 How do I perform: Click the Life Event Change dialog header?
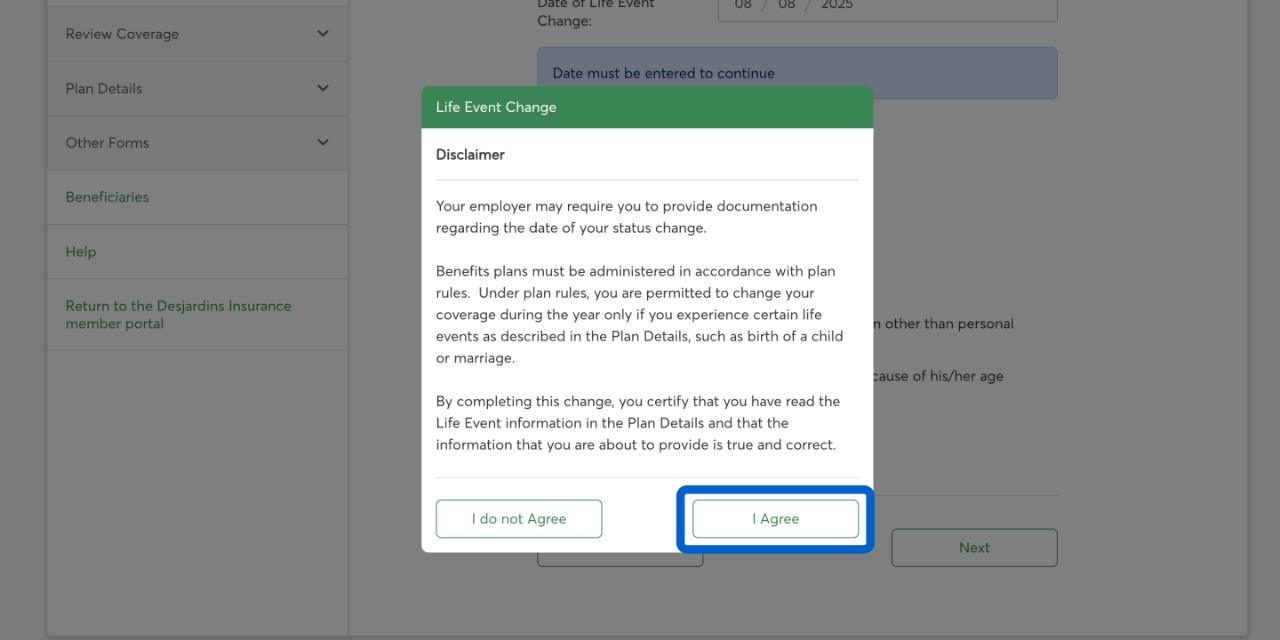[x=646, y=107]
